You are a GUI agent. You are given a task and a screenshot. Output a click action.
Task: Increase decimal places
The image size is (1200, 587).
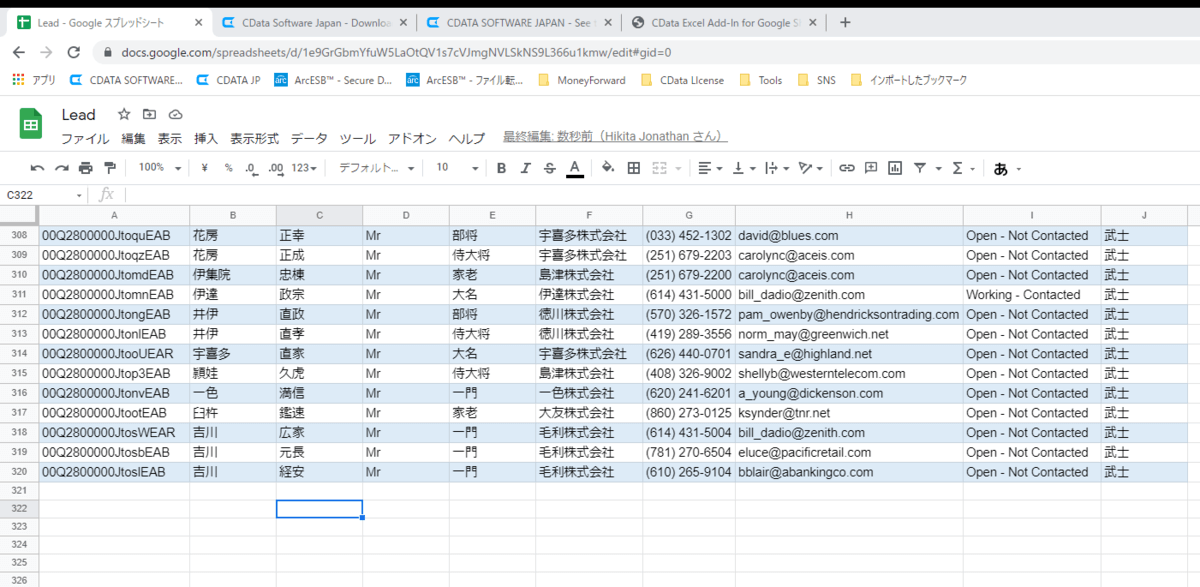click(276, 168)
